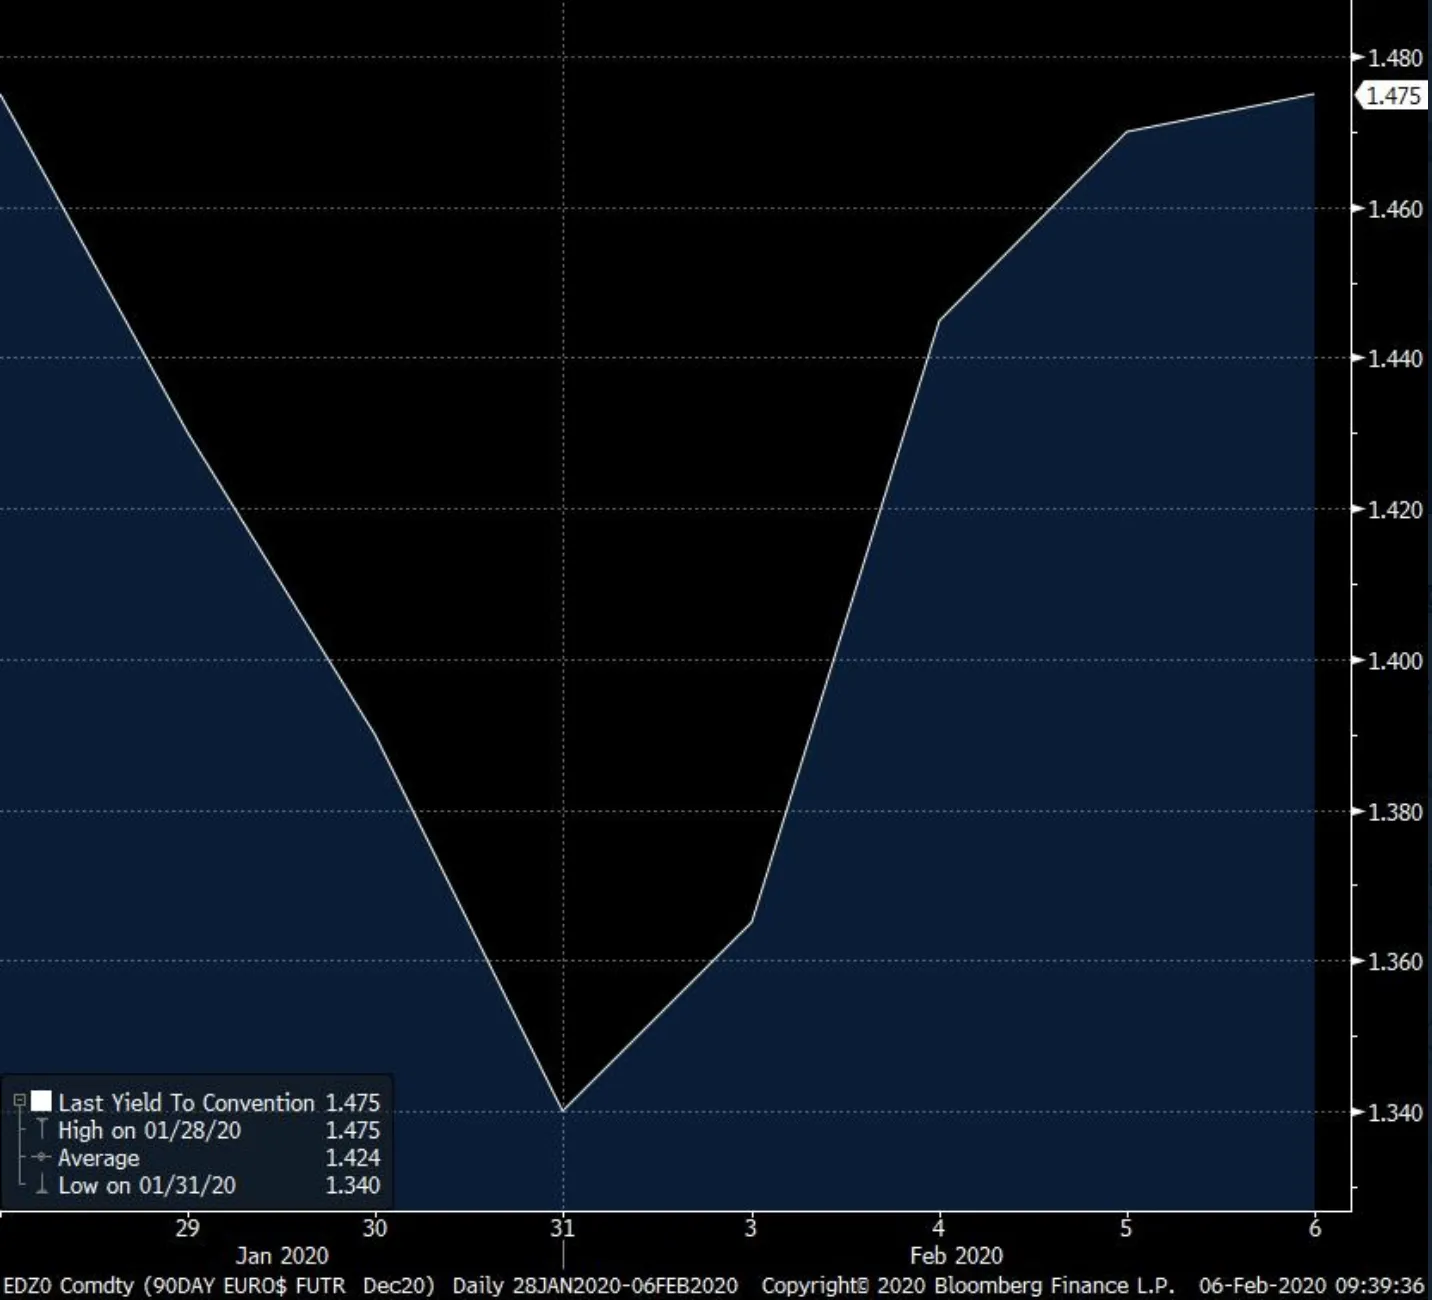Click the white Last Yield series swatch

point(41,1102)
